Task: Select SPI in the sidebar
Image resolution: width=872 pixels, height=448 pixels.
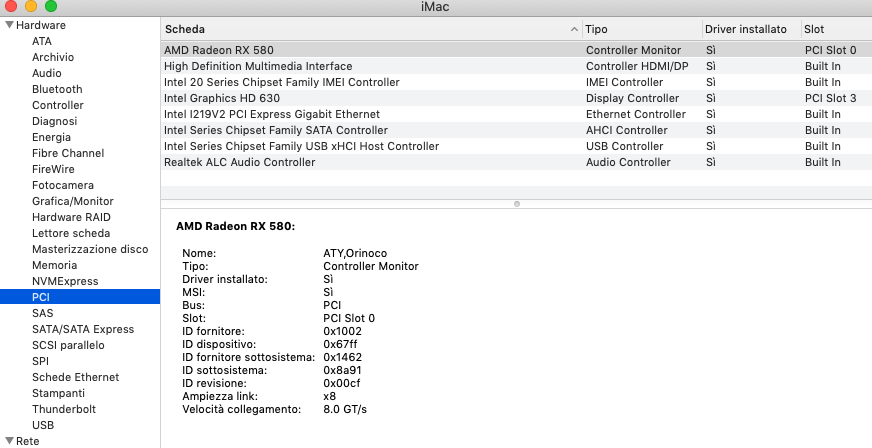Action: pos(41,361)
